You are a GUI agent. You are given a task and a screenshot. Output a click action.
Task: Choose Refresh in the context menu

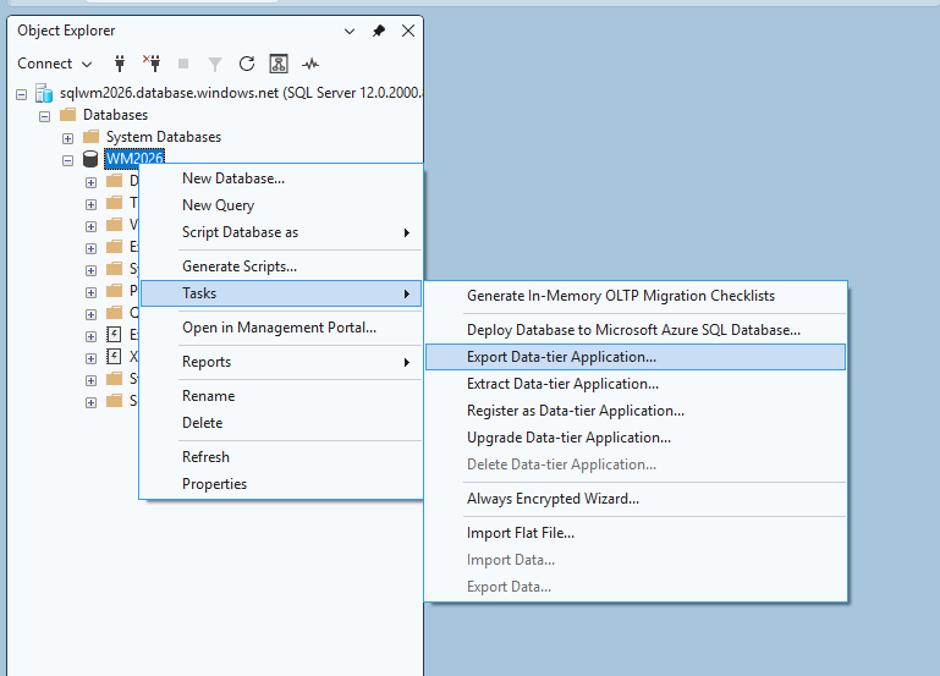(281, 457)
